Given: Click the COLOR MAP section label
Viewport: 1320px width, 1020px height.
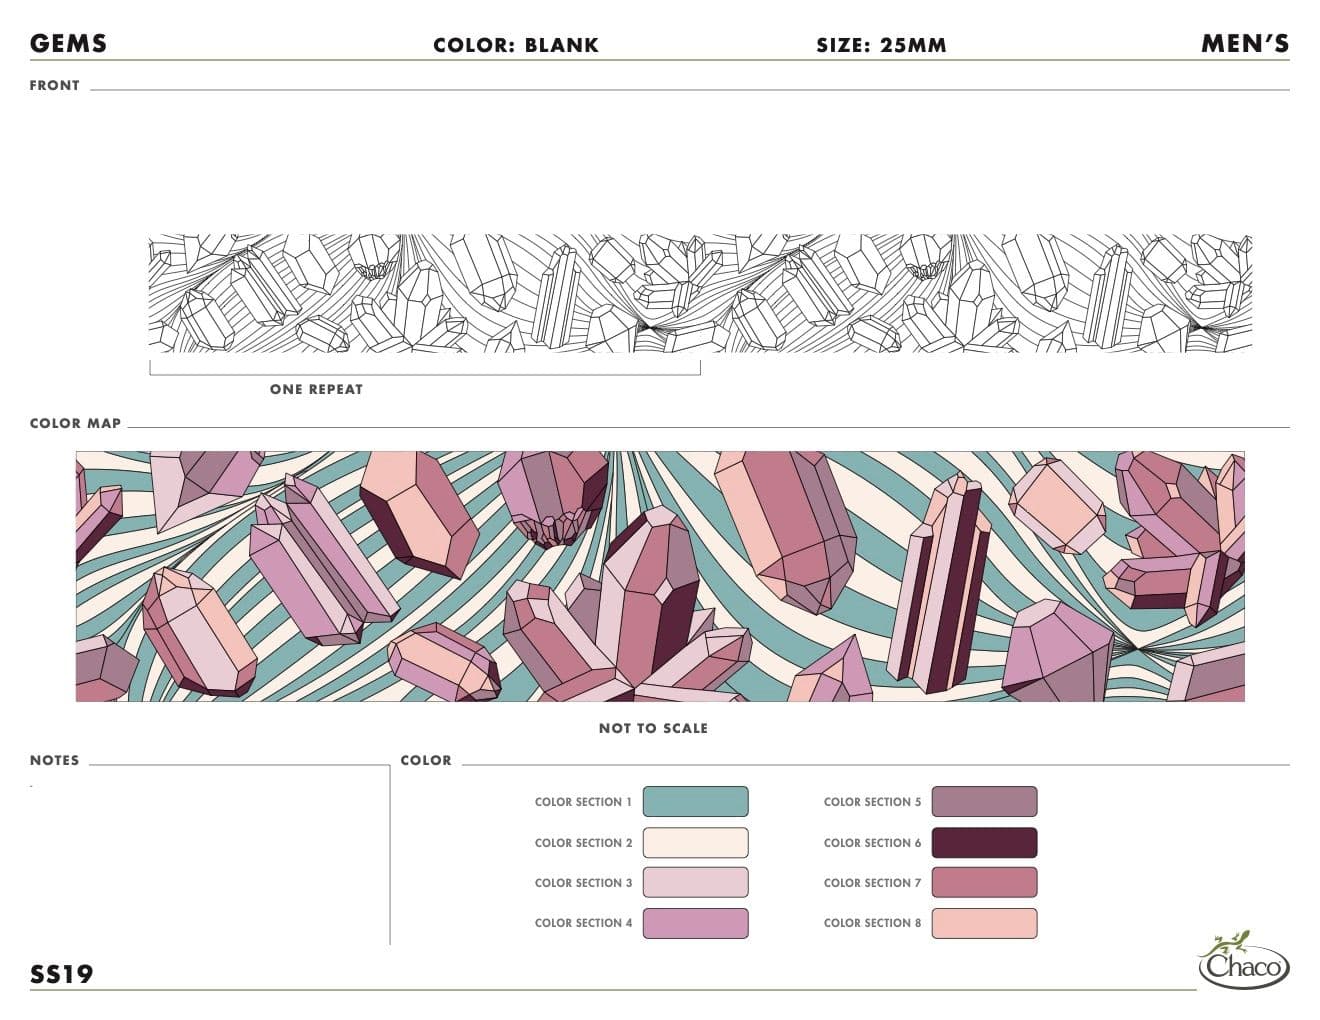Looking at the screenshot, I should click(x=75, y=423).
